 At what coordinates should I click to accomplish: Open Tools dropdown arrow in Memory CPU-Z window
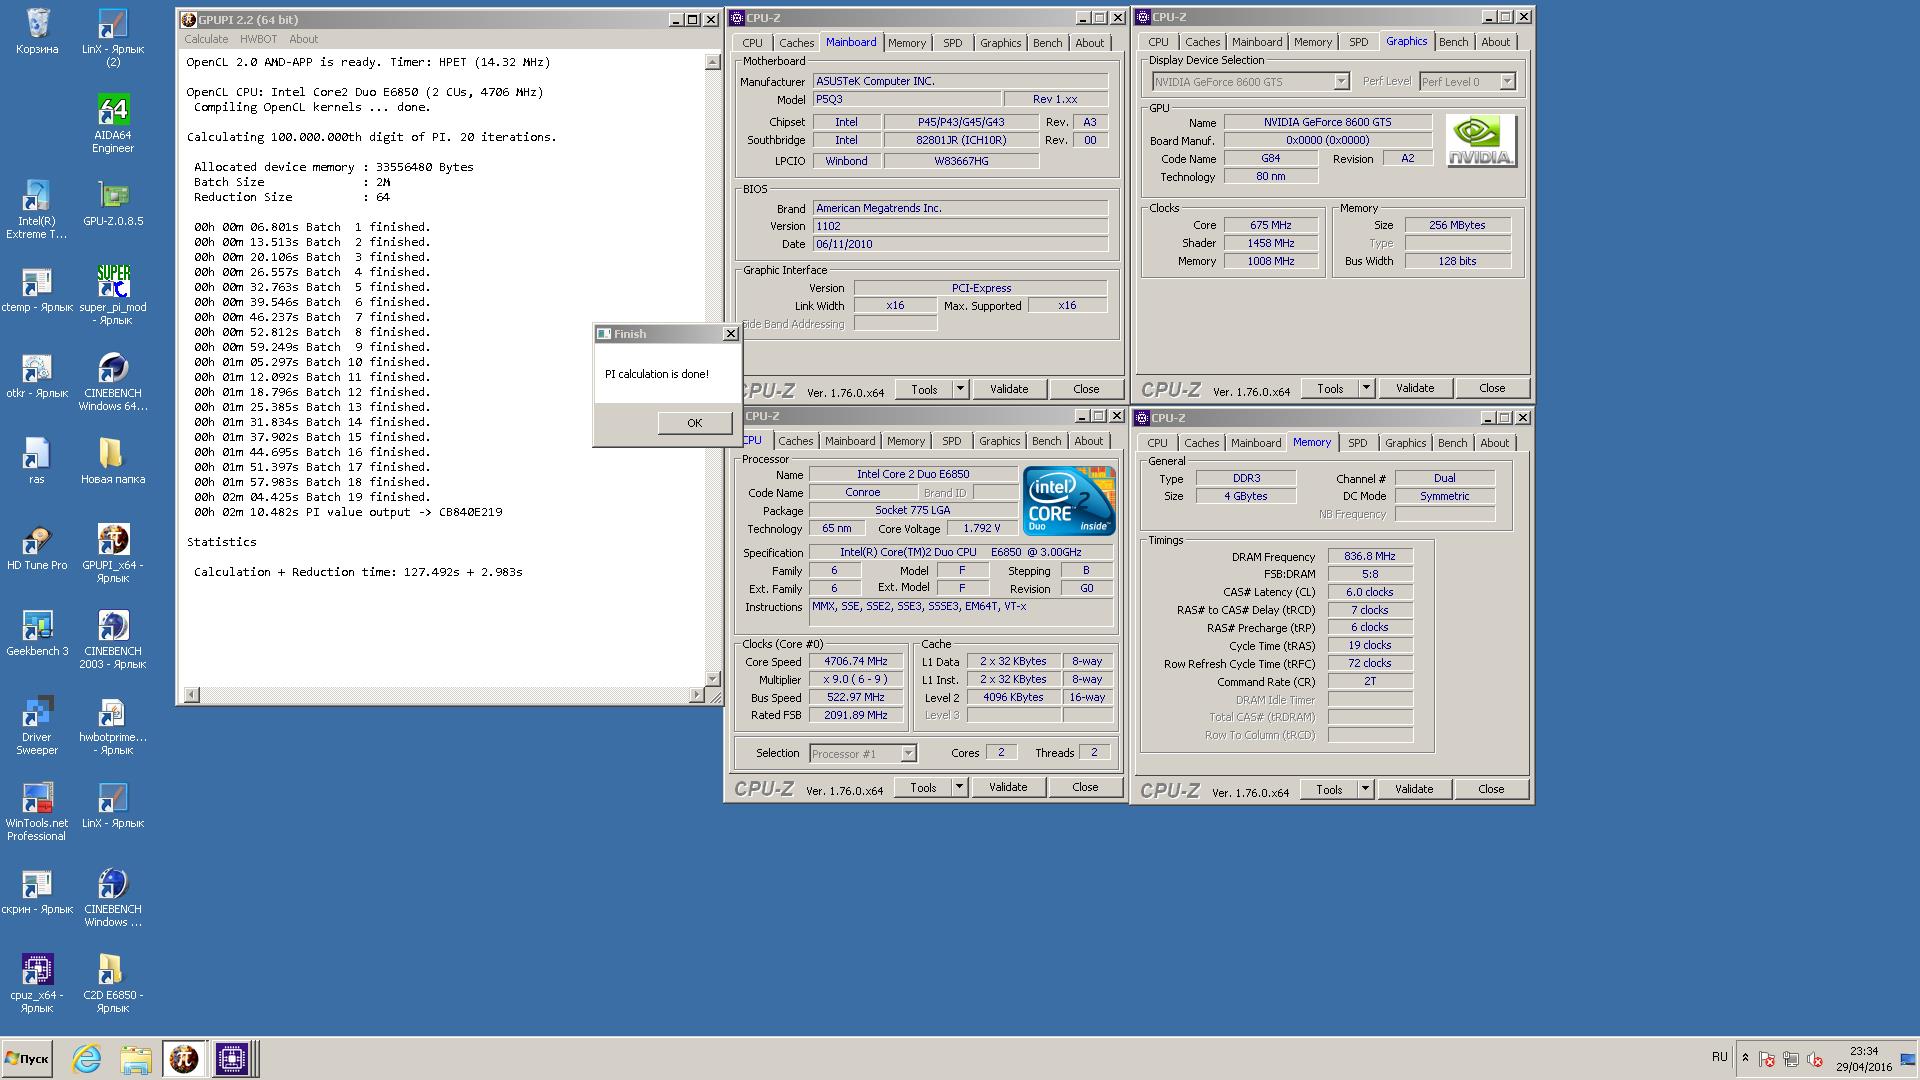coord(1365,789)
